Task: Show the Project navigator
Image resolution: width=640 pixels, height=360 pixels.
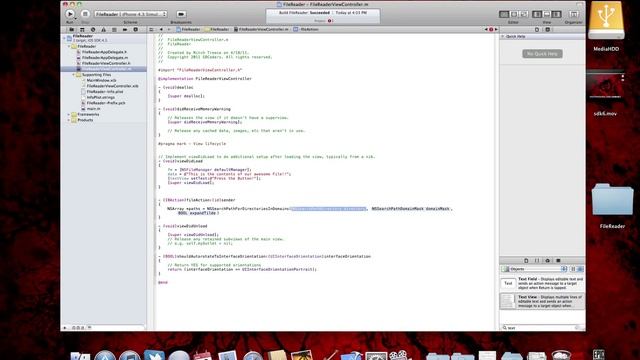Action: click(71, 29)
